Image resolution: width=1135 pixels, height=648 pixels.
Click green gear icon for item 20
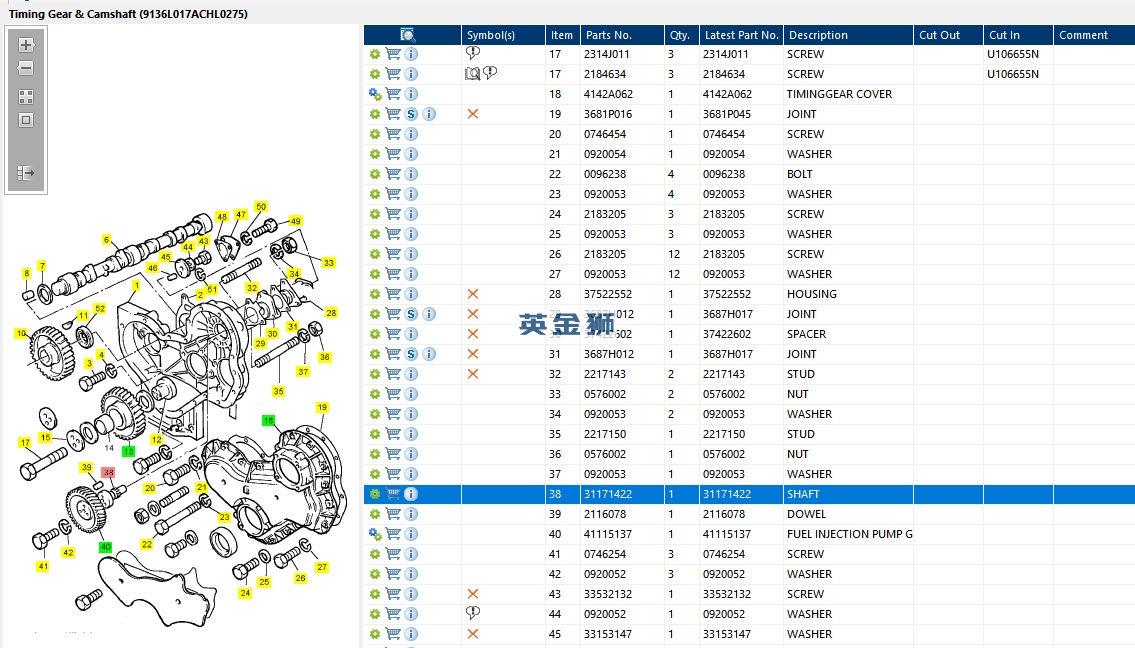point(375,134)
